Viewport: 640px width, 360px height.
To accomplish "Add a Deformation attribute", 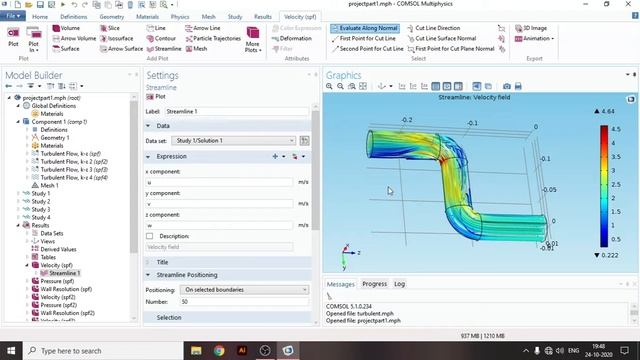I will 292,38.
